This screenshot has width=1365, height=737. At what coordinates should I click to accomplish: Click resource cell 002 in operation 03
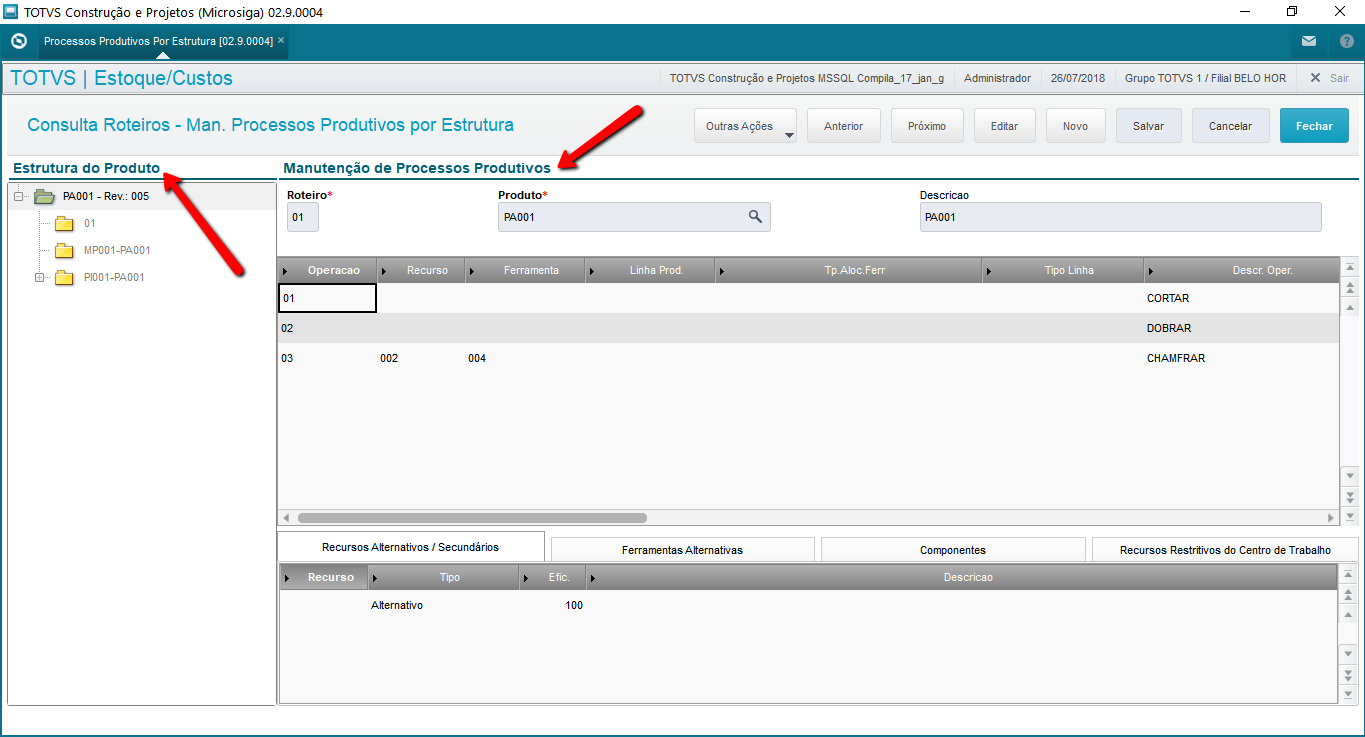point(421,358)
